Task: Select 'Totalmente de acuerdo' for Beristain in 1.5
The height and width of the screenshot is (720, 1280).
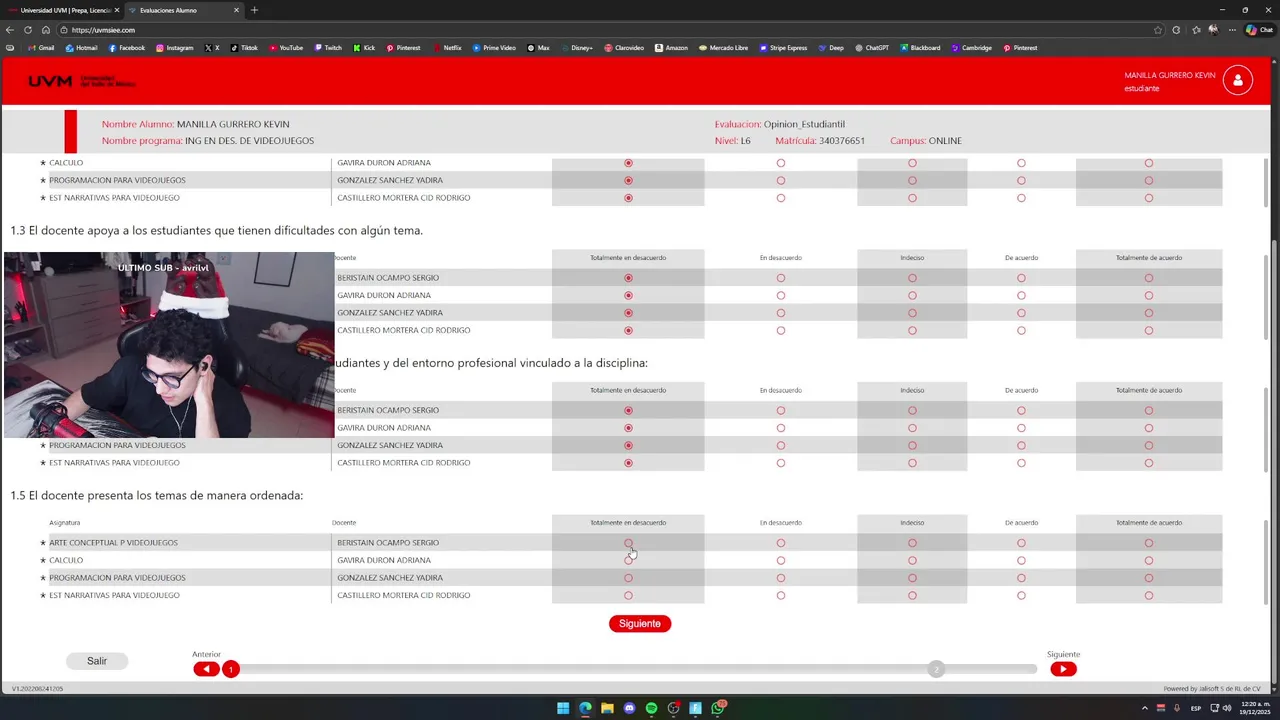Action: [x=1149, y=543]
